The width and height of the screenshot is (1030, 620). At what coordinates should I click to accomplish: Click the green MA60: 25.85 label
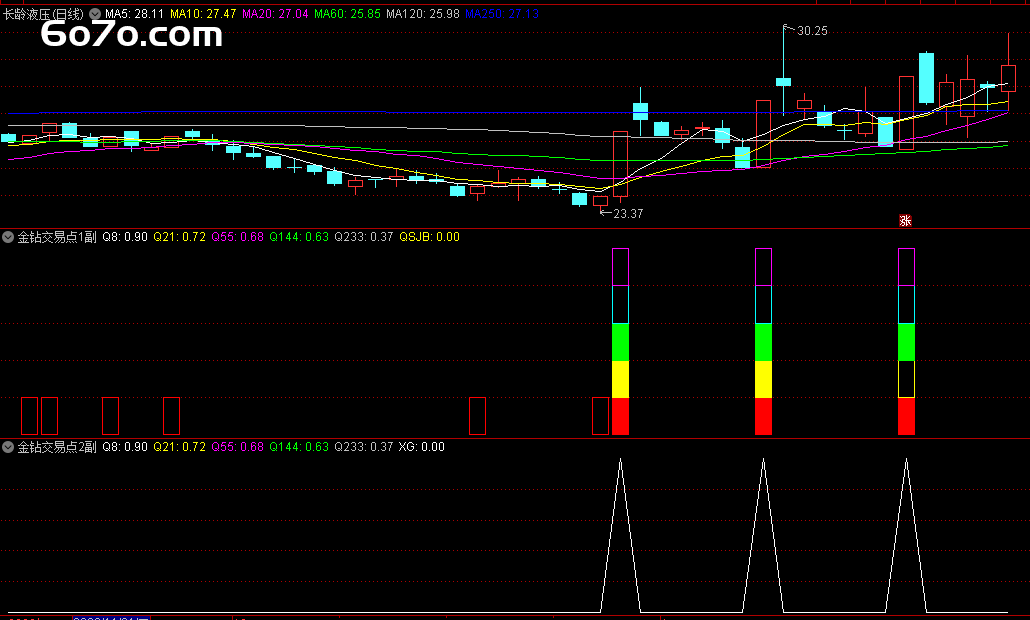coord(347,14)
